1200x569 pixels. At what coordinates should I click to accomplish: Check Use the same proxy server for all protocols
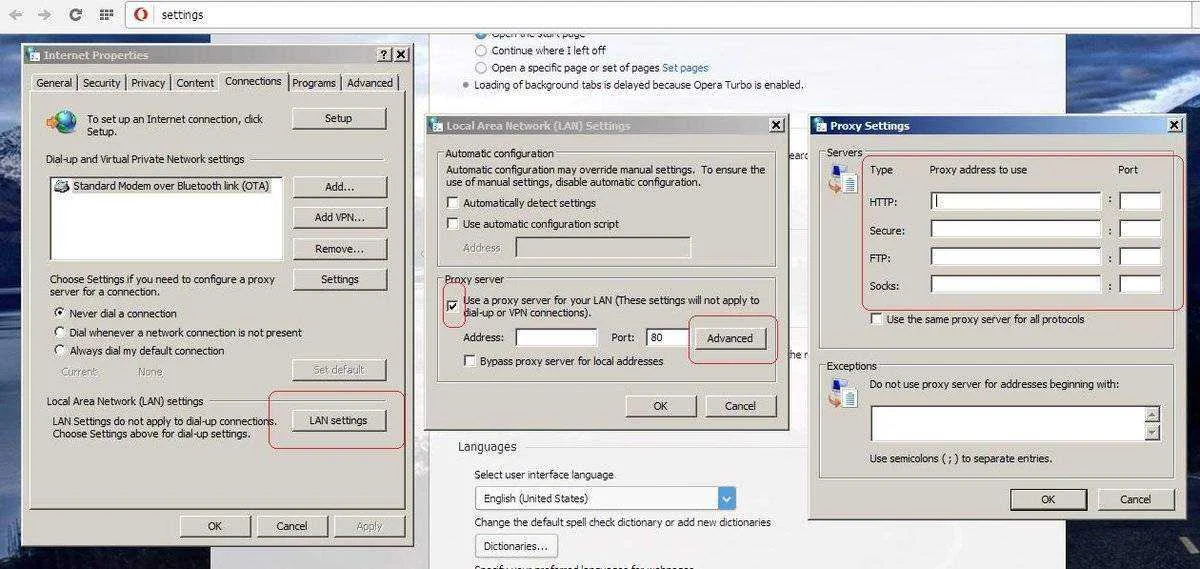876,319
